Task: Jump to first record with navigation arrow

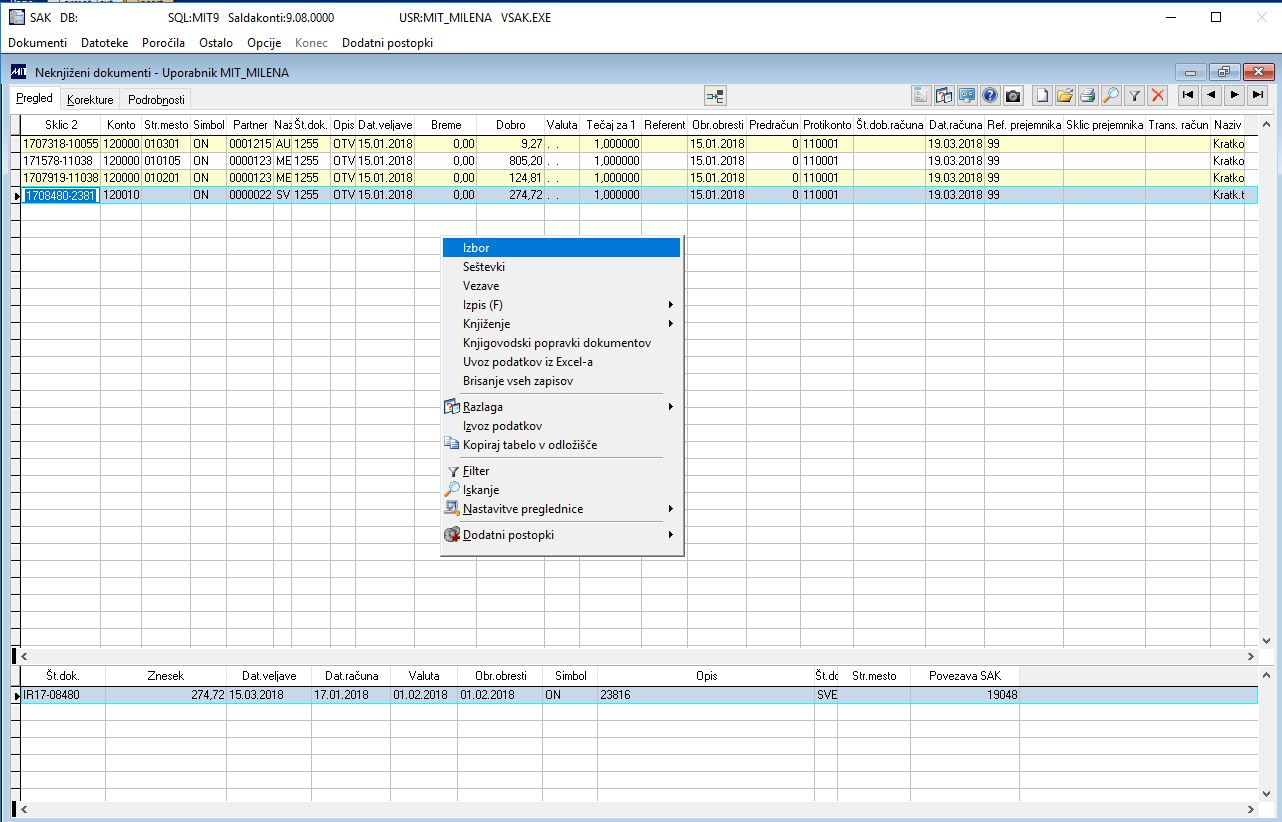Action: point(1188,95)
